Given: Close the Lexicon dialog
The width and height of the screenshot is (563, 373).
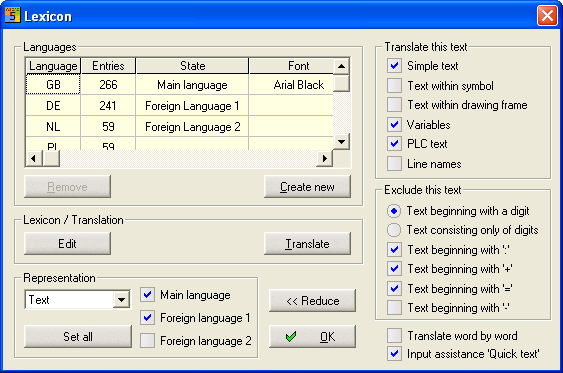Looking at the screenshot, I should coord(547,16).
